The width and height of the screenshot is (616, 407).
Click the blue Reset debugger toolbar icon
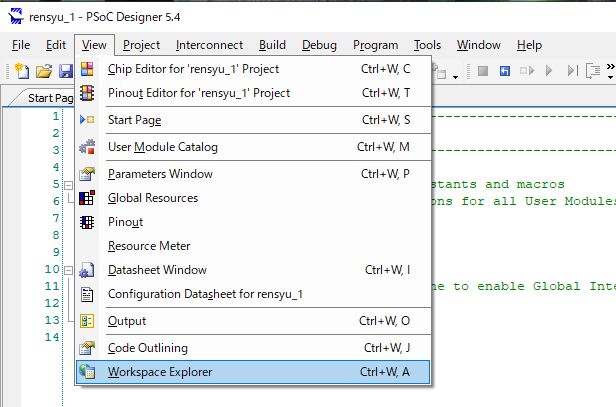[505, 71]
